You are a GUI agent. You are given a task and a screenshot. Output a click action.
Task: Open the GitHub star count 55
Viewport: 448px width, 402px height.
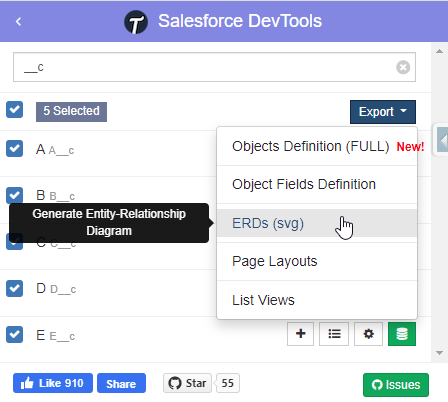coord(228,383)
